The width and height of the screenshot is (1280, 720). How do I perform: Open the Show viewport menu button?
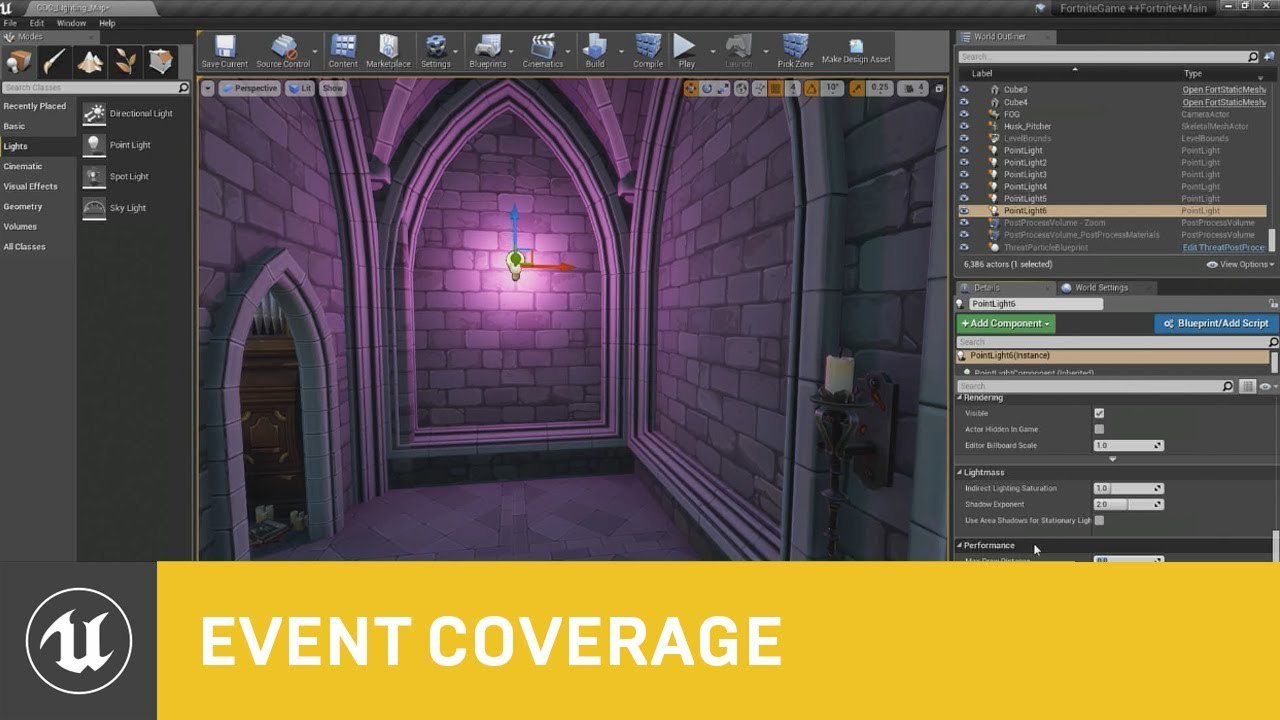(332, 88)
